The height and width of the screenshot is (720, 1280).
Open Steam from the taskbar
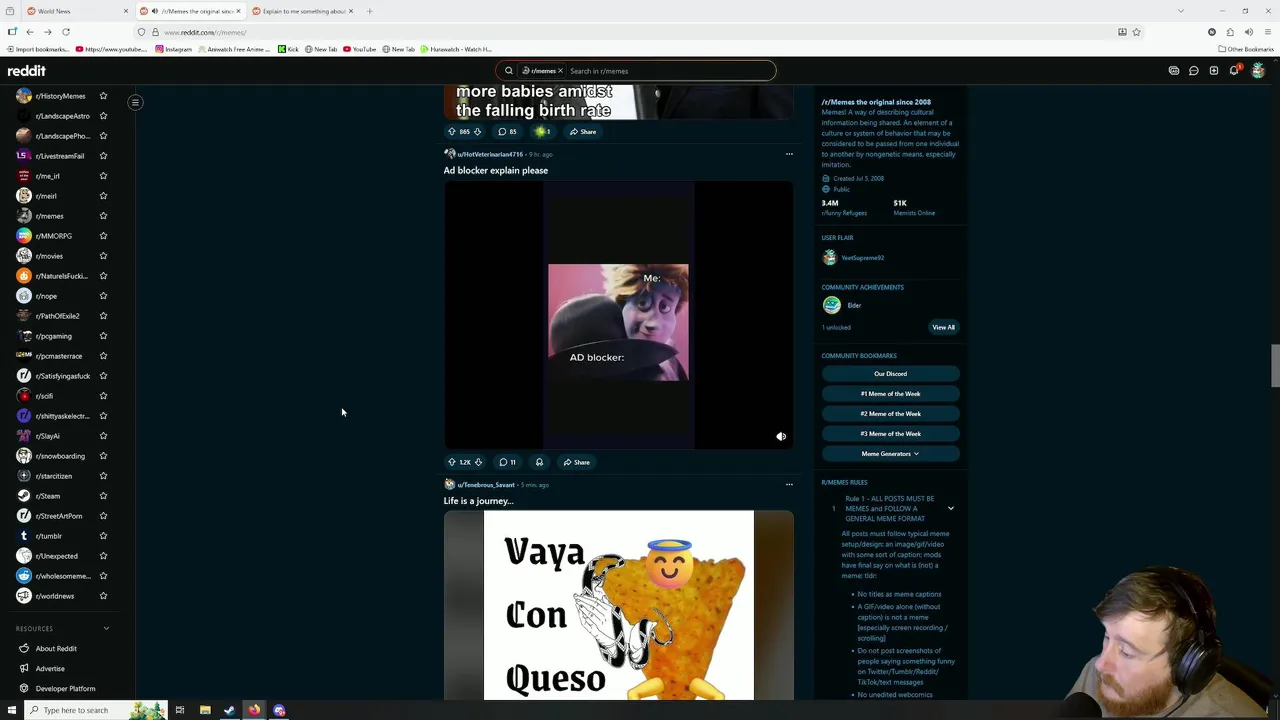(229, 710)
